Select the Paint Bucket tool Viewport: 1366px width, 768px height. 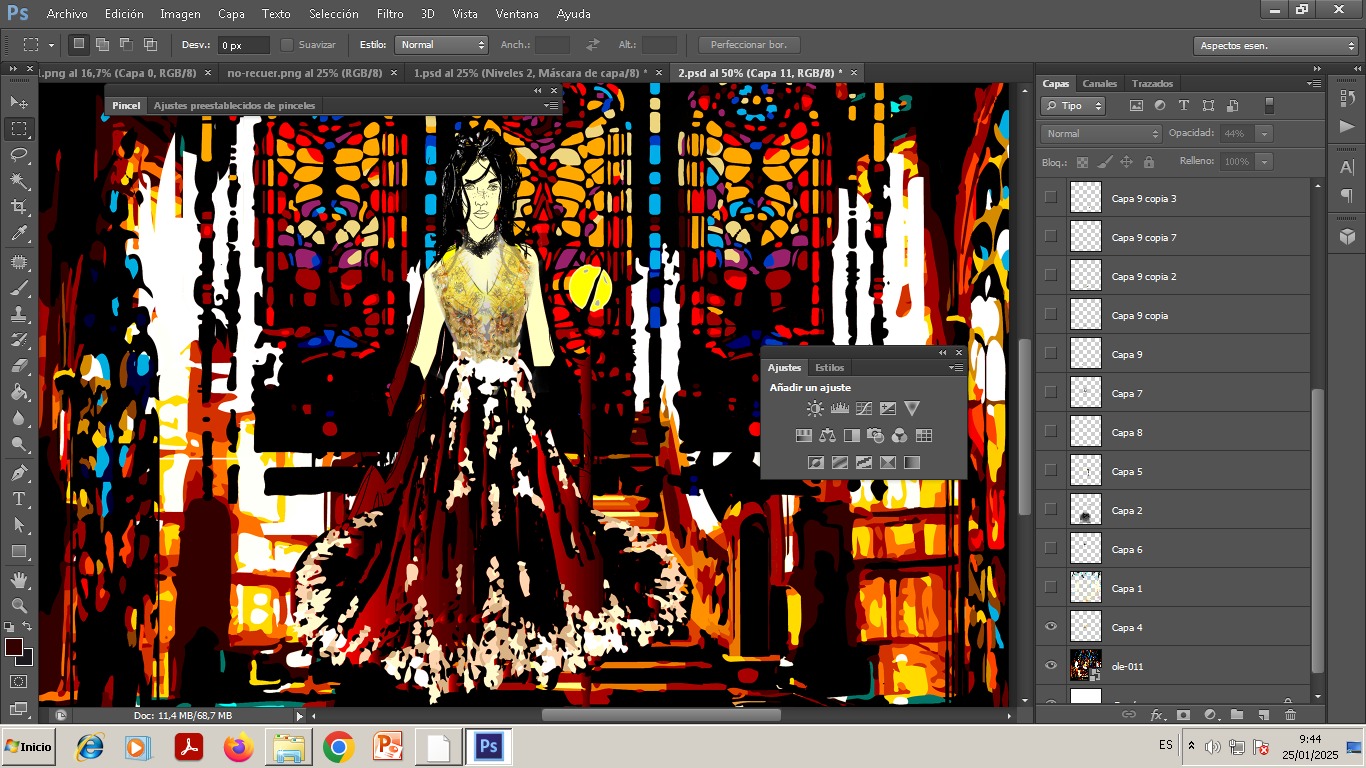19,393
